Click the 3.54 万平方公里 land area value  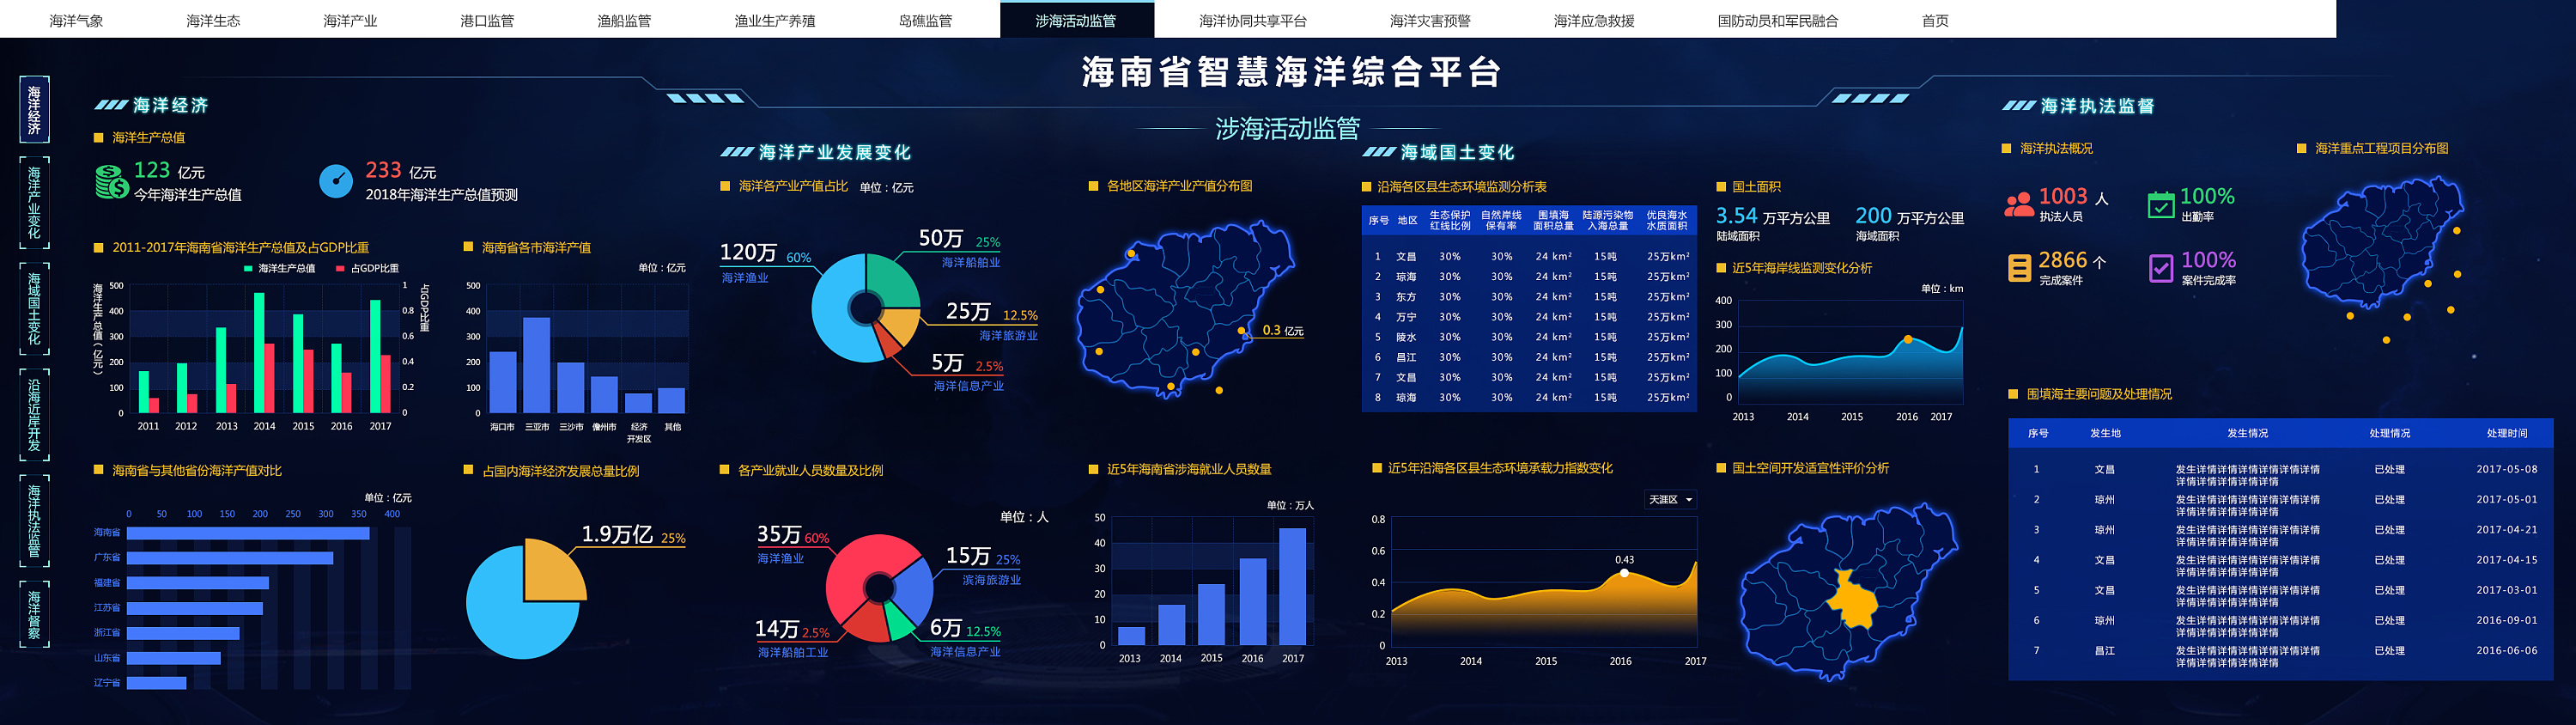coord(1773,216)
